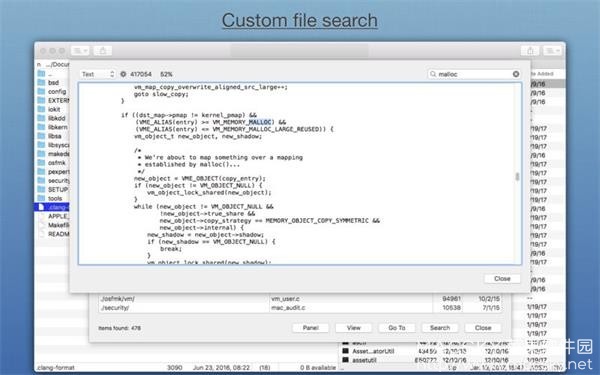Click the right toolbar share icon
Screen dimensions: 600x375
point(530,51)
